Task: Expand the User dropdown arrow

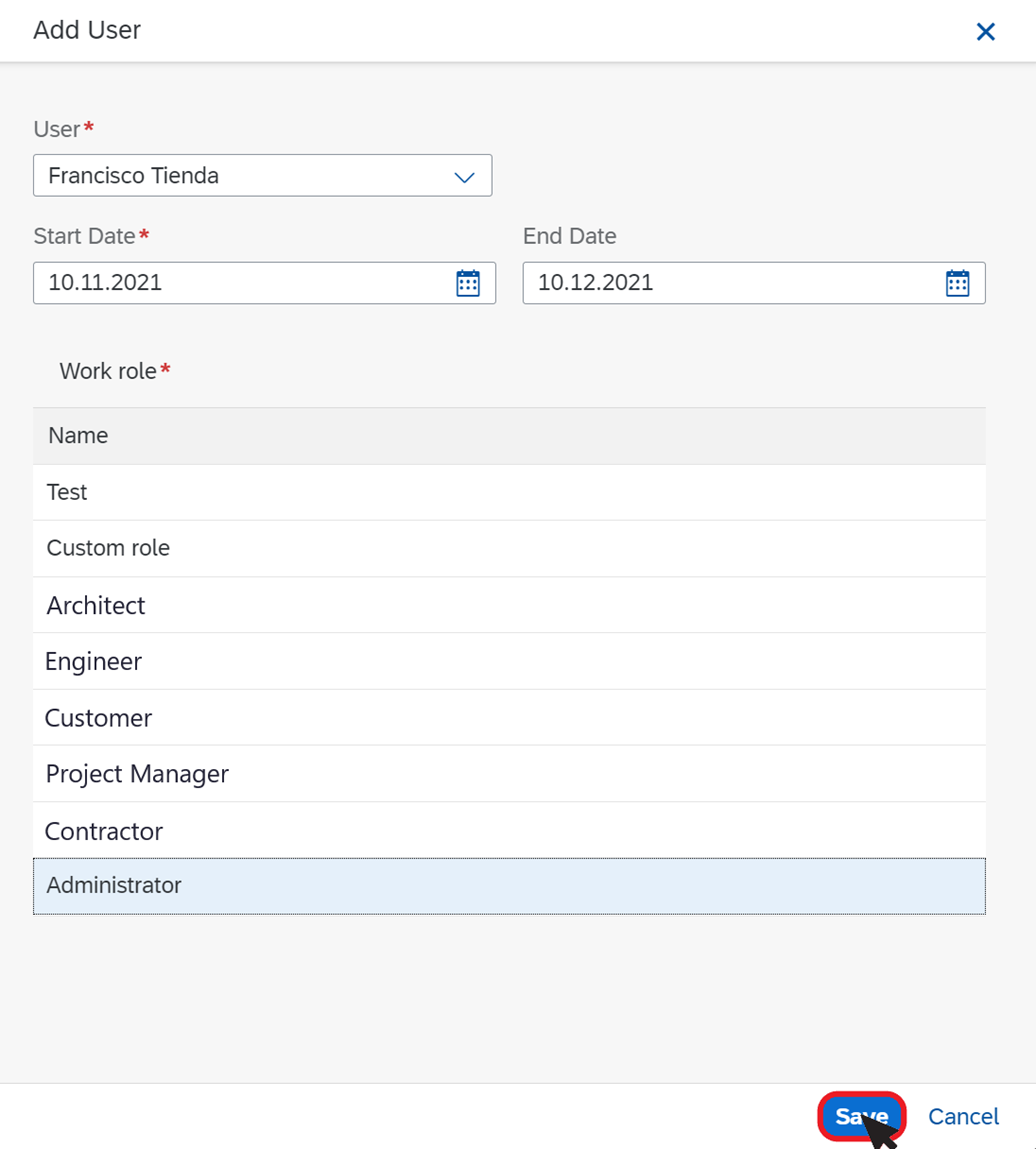Action: (465, 177)
